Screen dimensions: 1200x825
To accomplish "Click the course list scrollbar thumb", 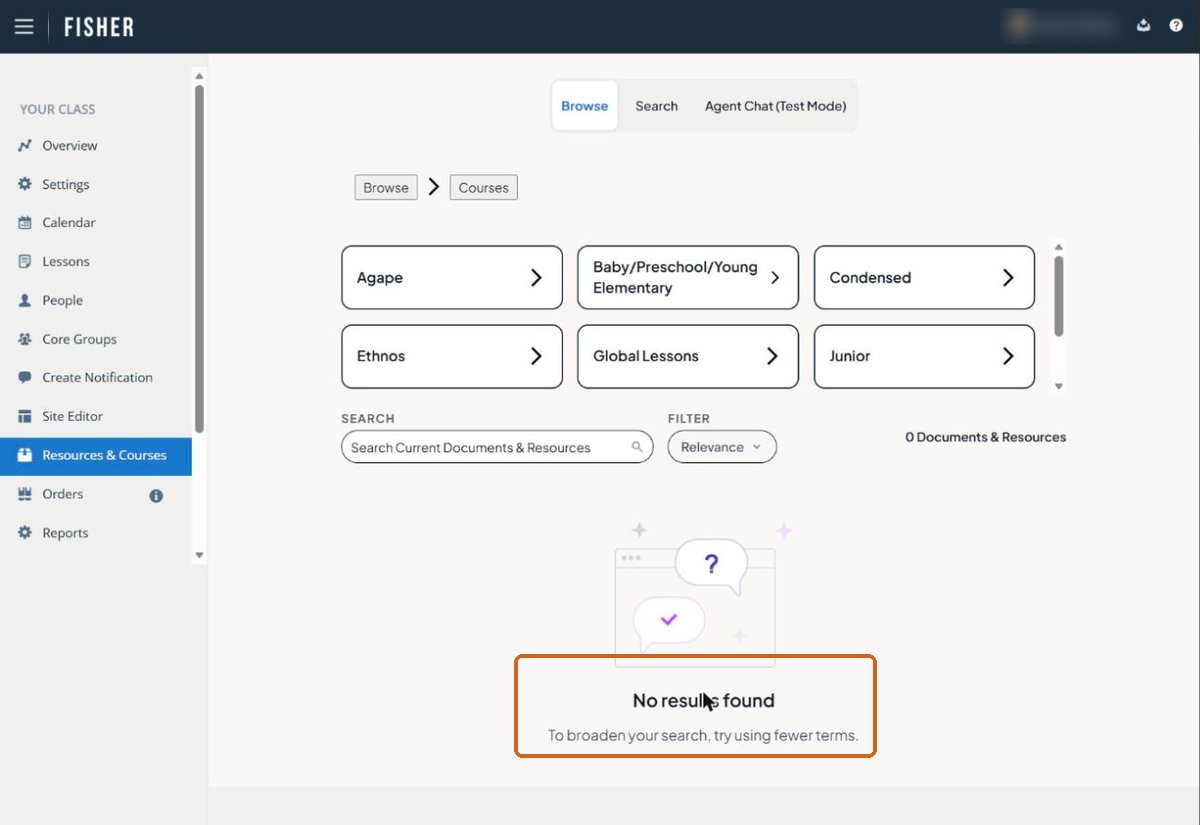I will [1059, 296].
